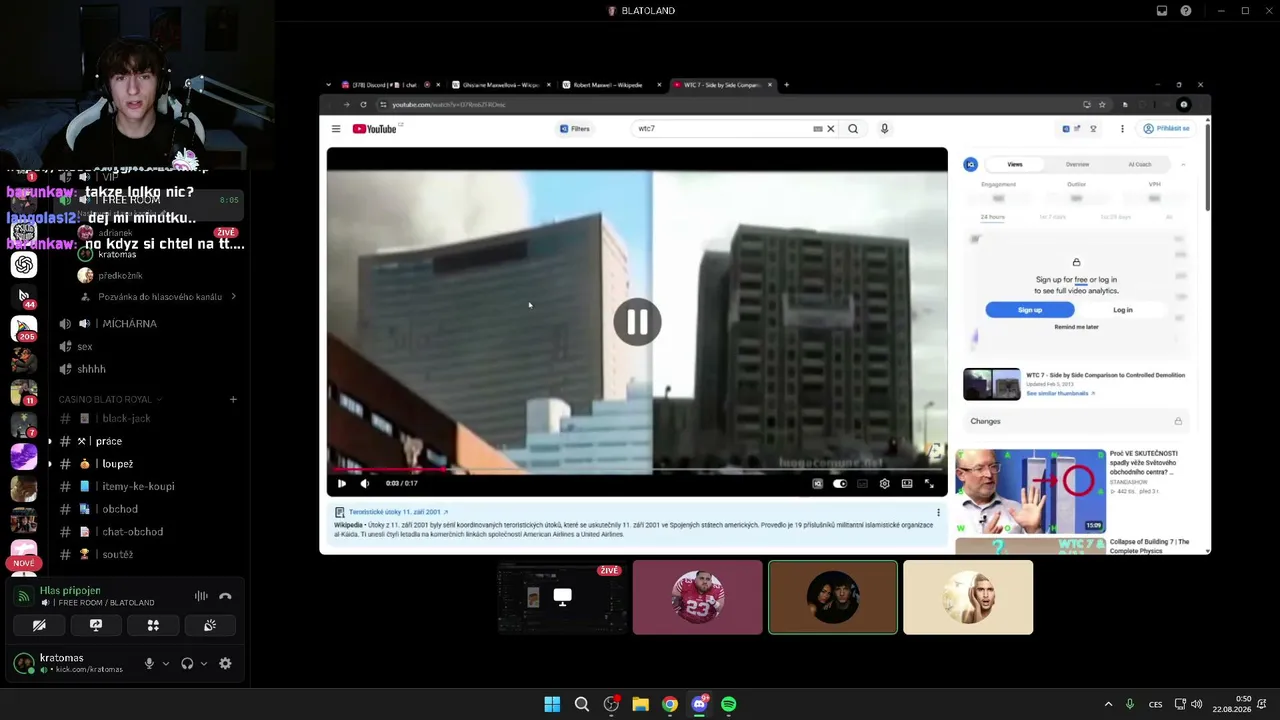
Task: Start voice search with the microphone
Action: tap(884, 129)
